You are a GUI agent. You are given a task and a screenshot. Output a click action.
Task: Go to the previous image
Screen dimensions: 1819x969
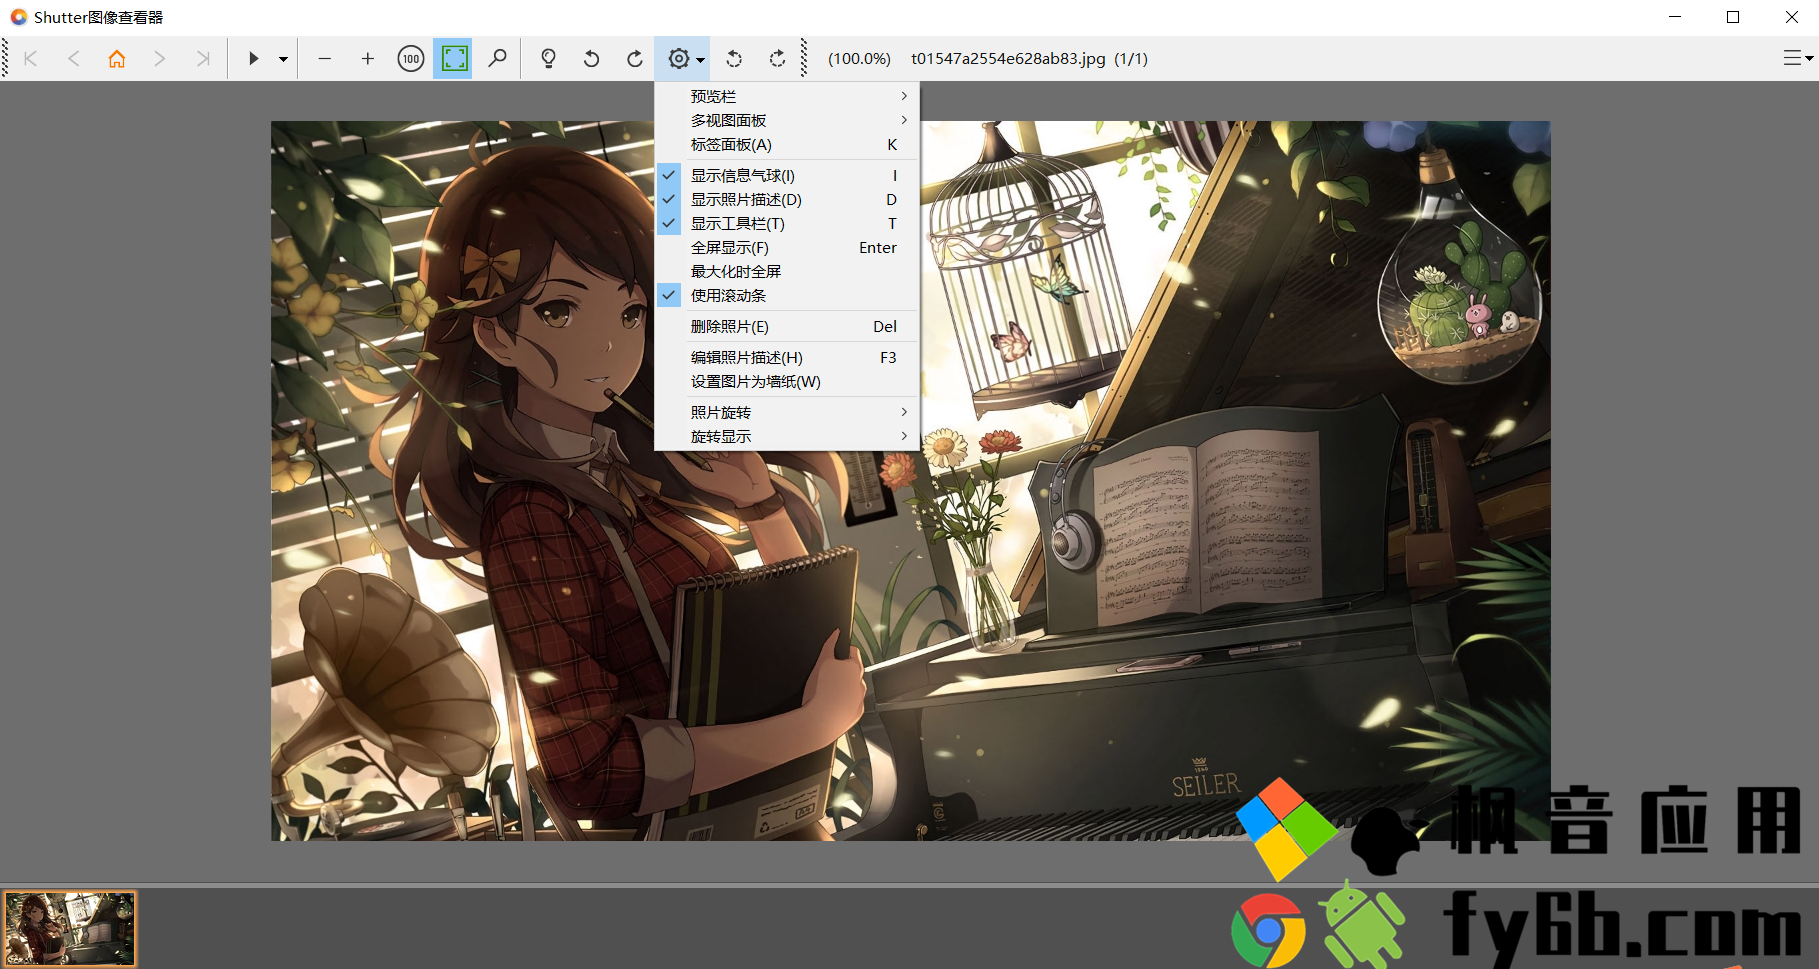click(x=74, y=59)
